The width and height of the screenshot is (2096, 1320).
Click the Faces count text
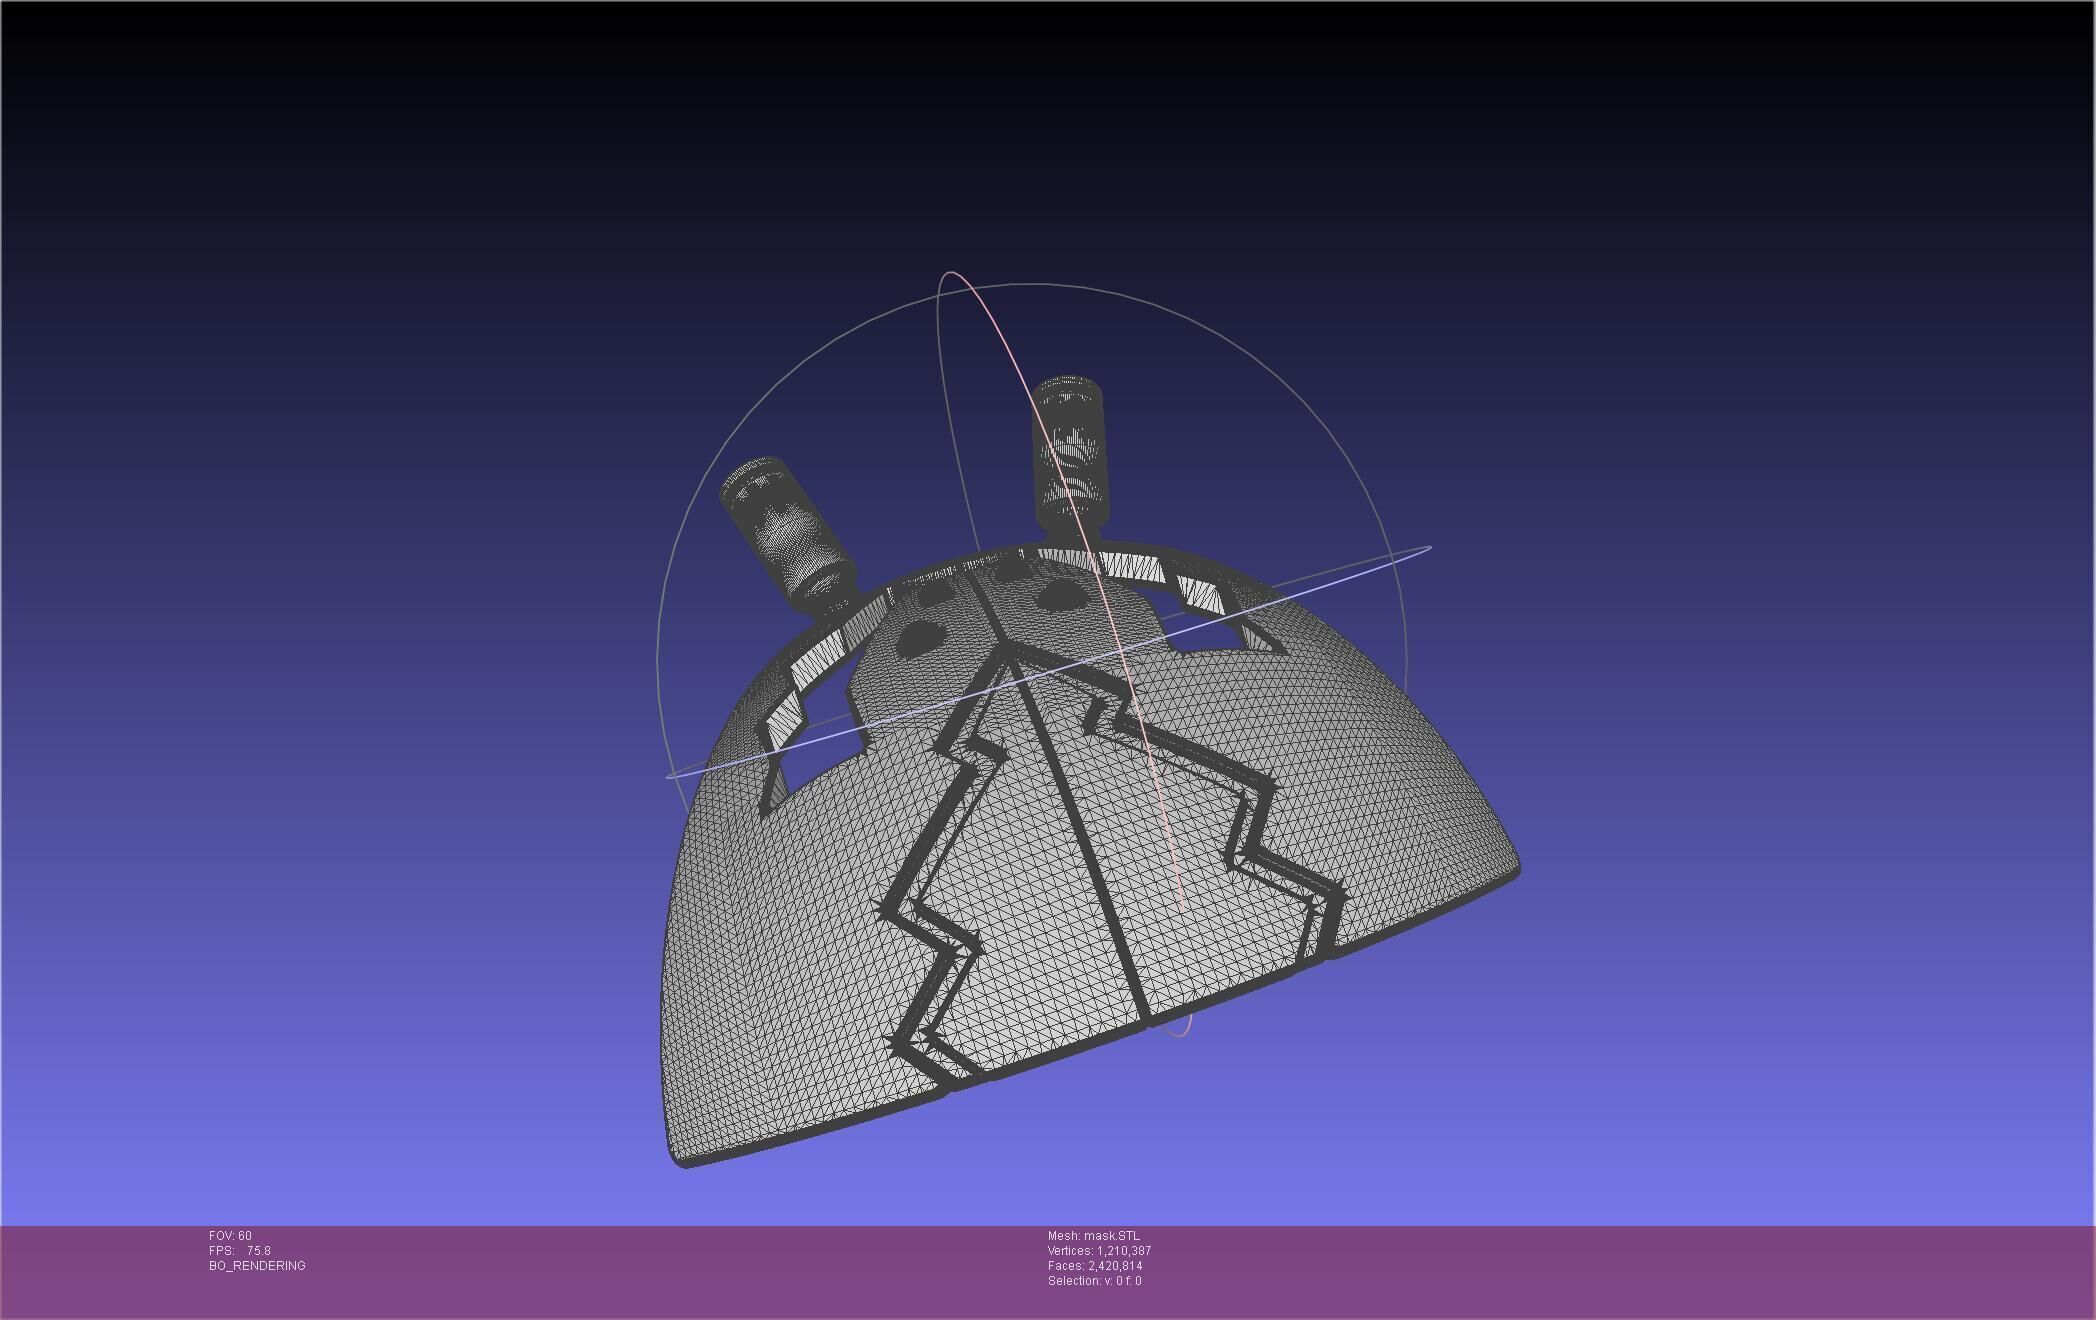coord(1095,1266)
